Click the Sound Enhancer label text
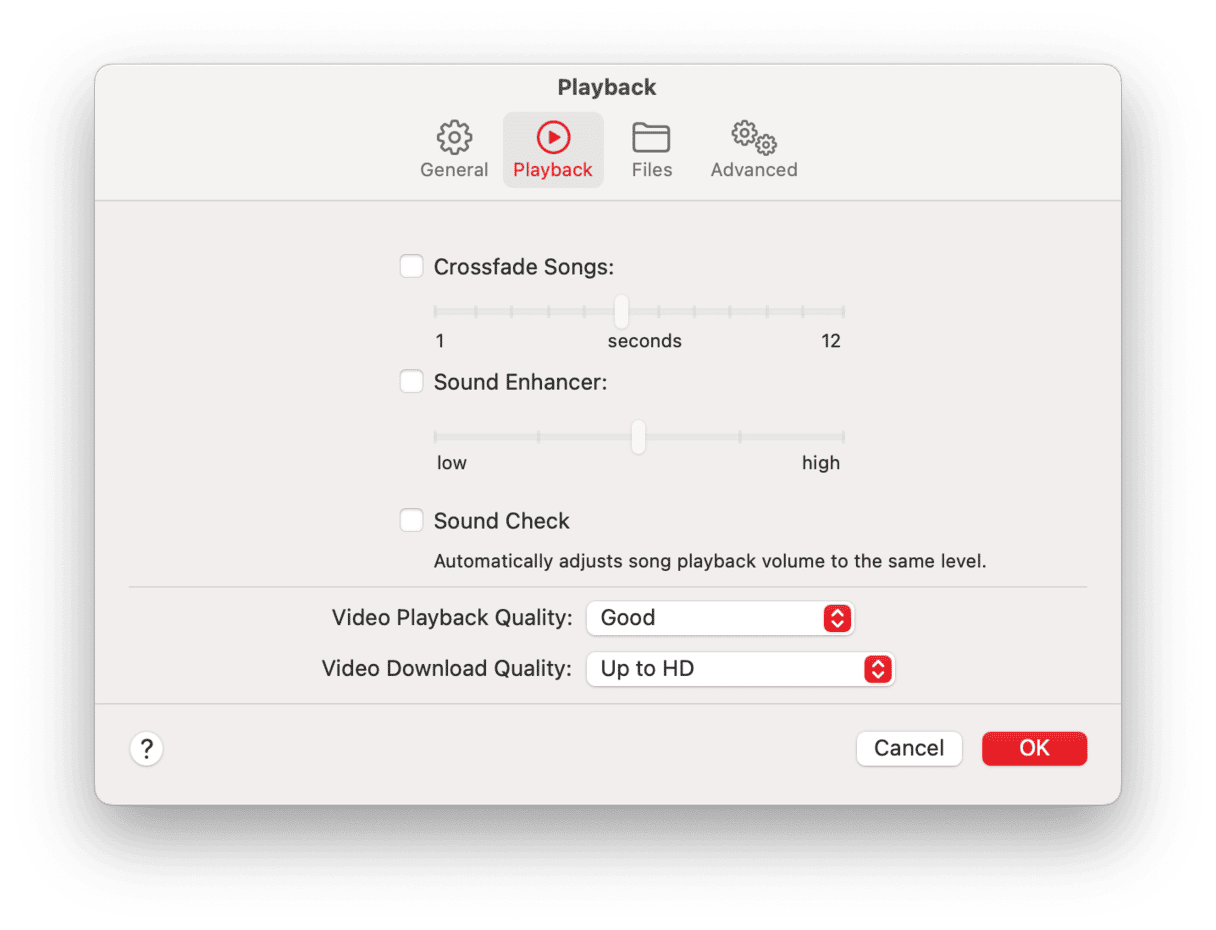 pyautogui.click(x=521, y=382)
